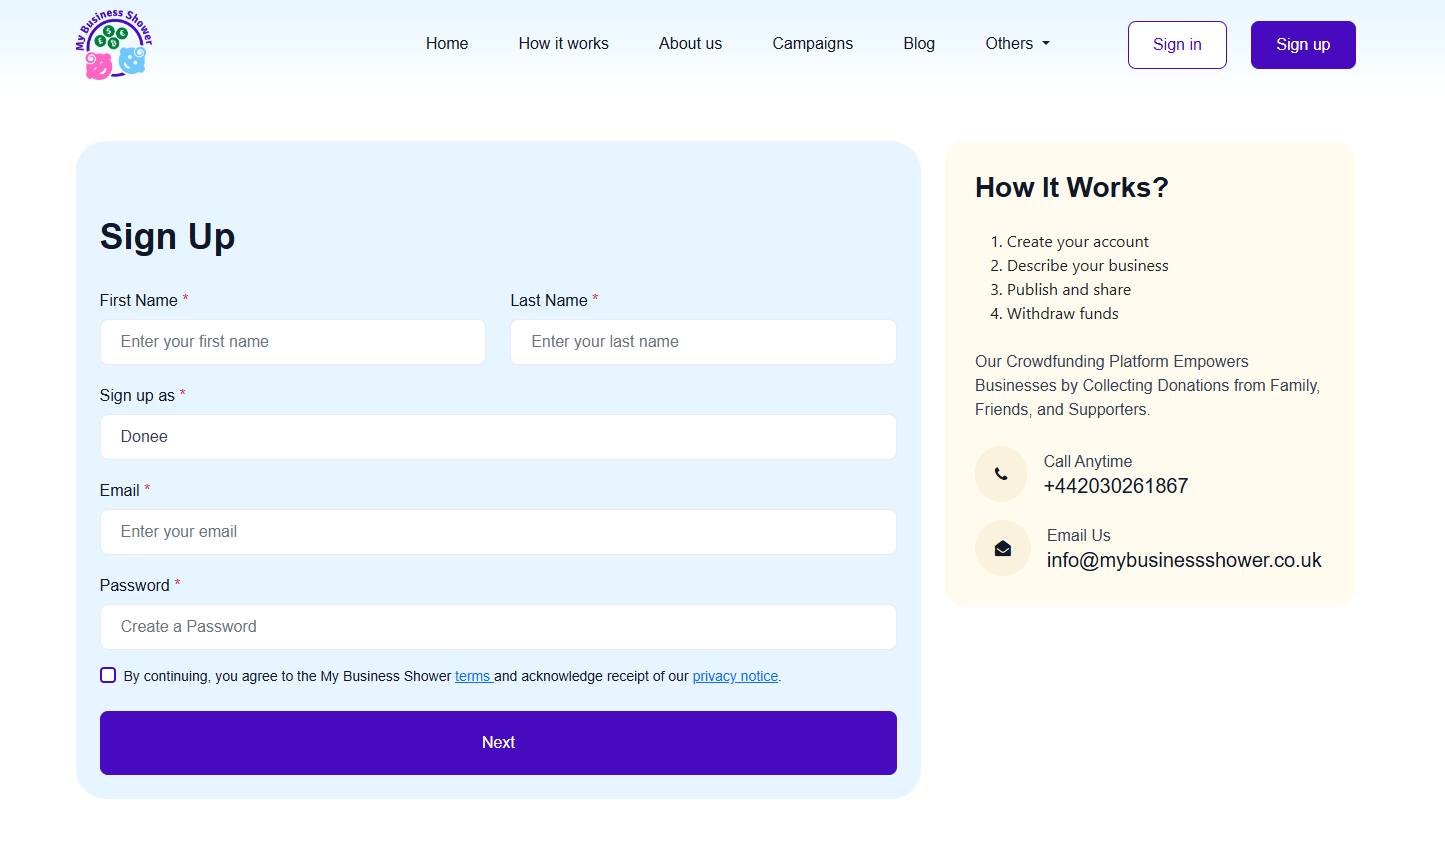
Task: Expand the Others menu
Action: pyautogui.click(x=1018, y=44)
